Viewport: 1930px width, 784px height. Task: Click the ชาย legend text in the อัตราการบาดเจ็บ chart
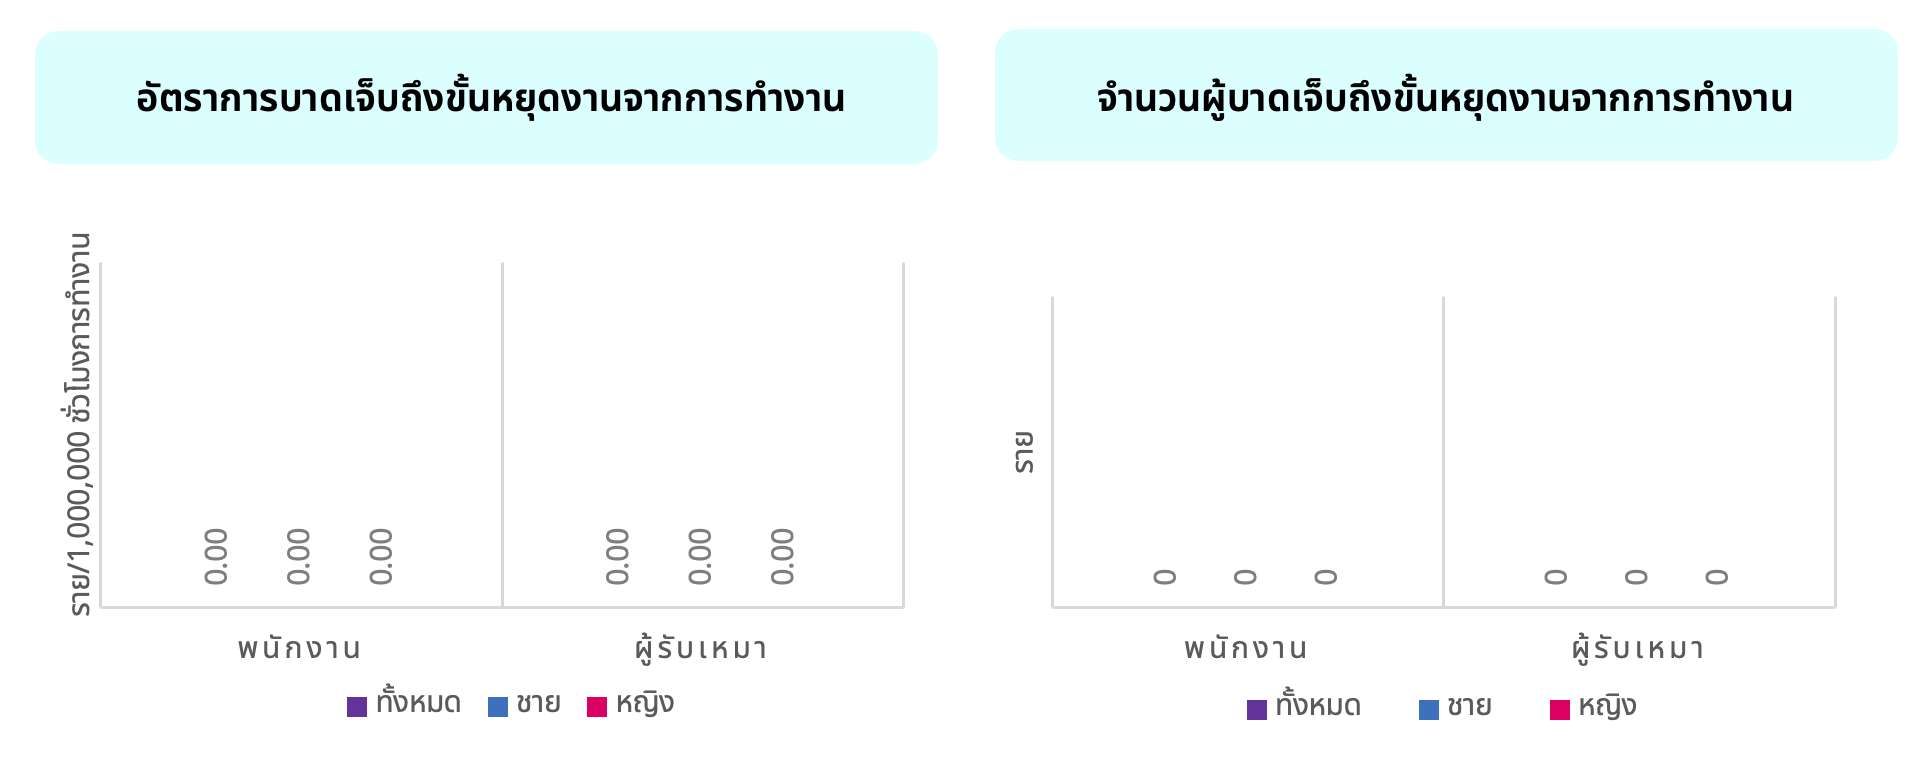[x=538, y=704]
